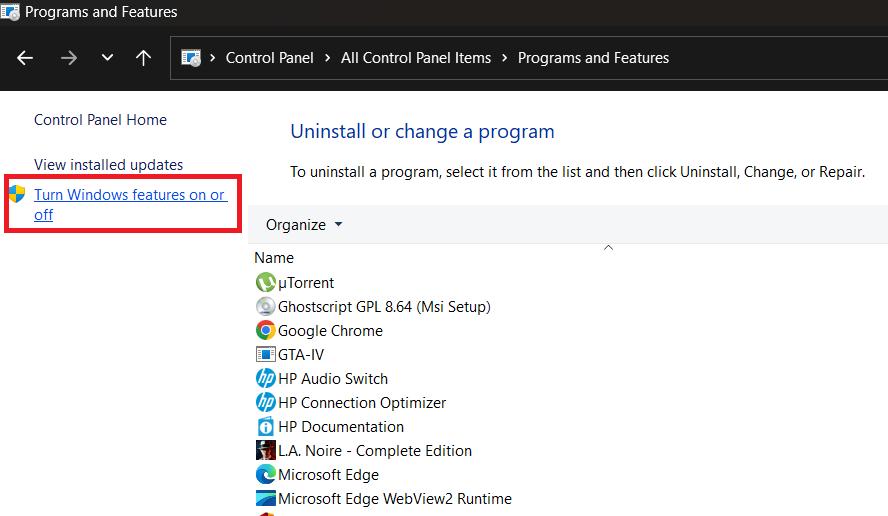This screenshot has height=516, width=888.
Task: Select the Google Chrome icon
Action: pyautogui.click(x=265, y=330)
